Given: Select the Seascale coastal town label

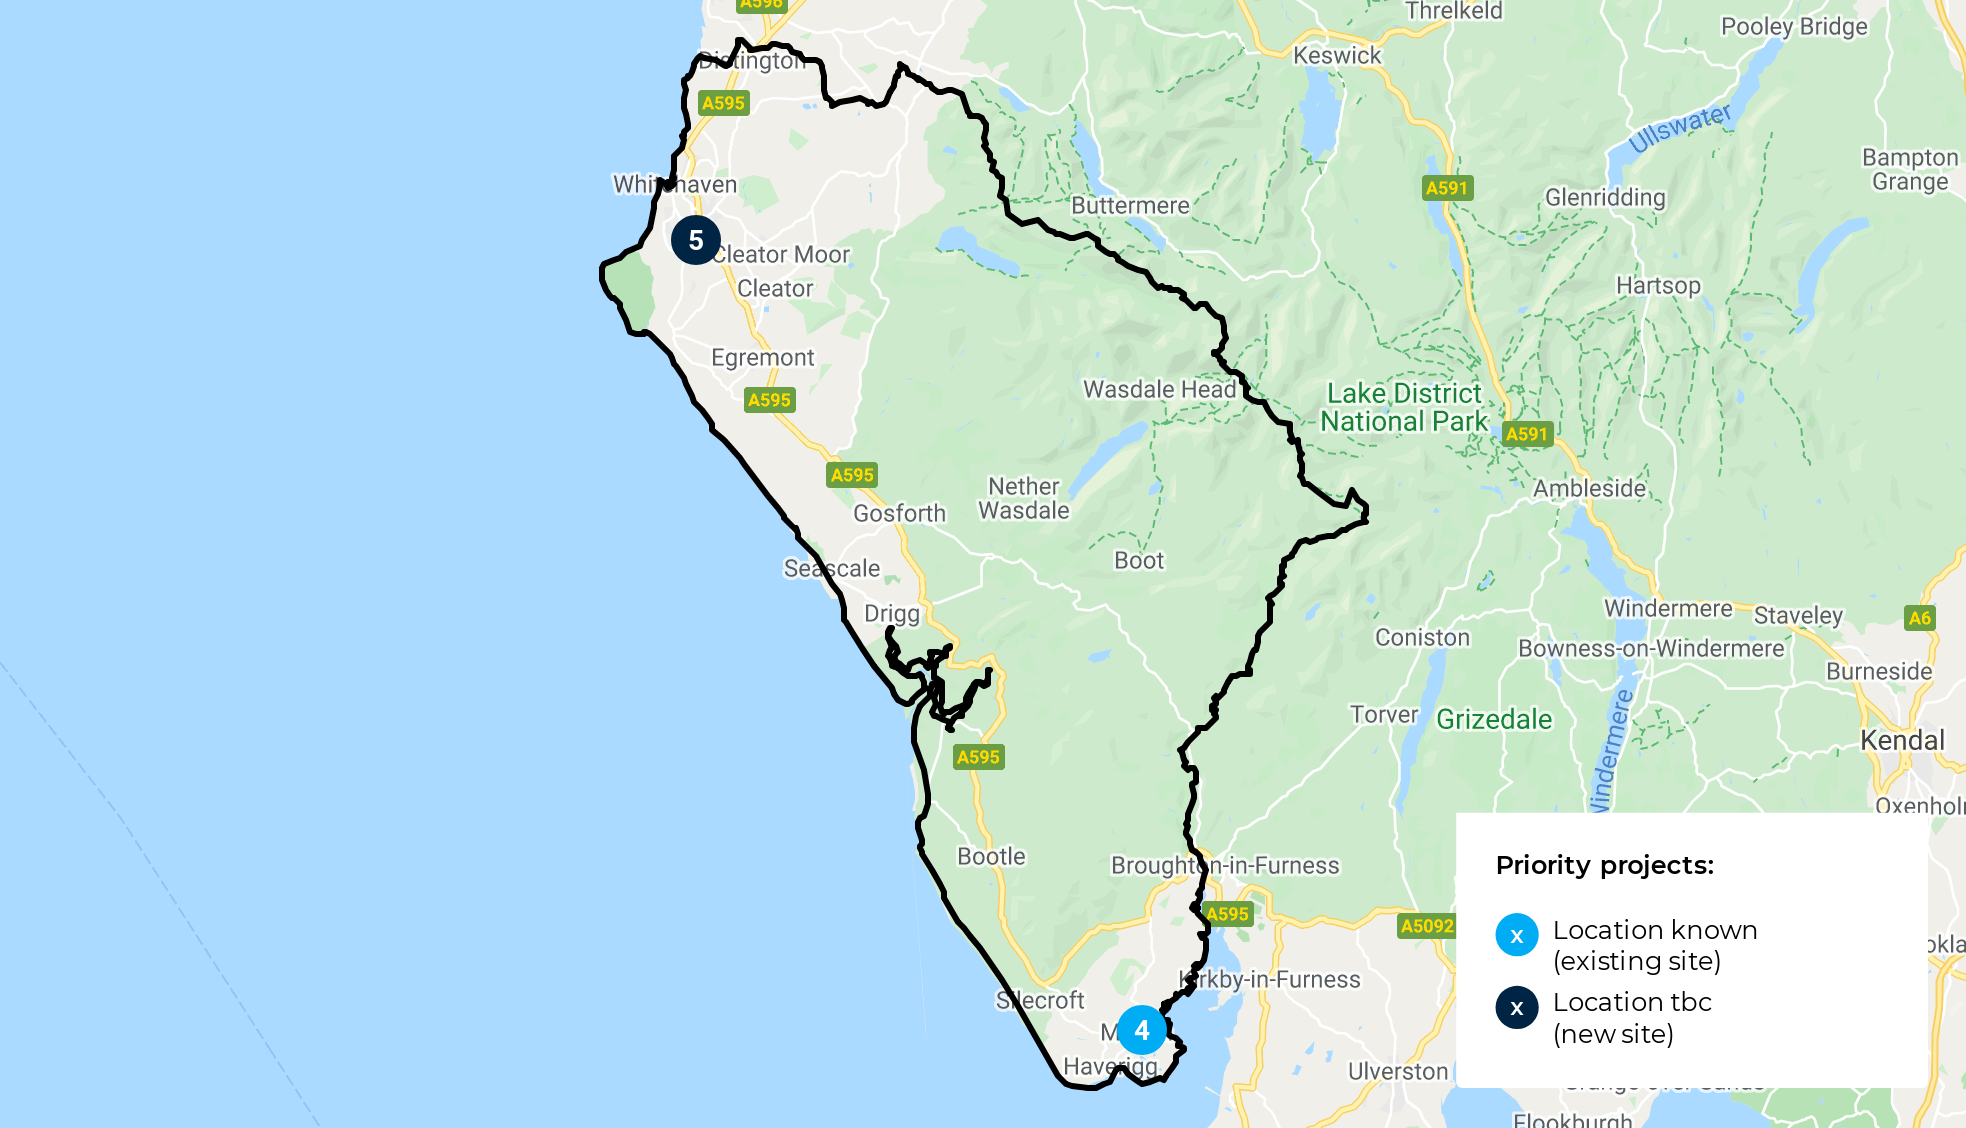Looking at the screenshot, I should click(x=832, y=568).
